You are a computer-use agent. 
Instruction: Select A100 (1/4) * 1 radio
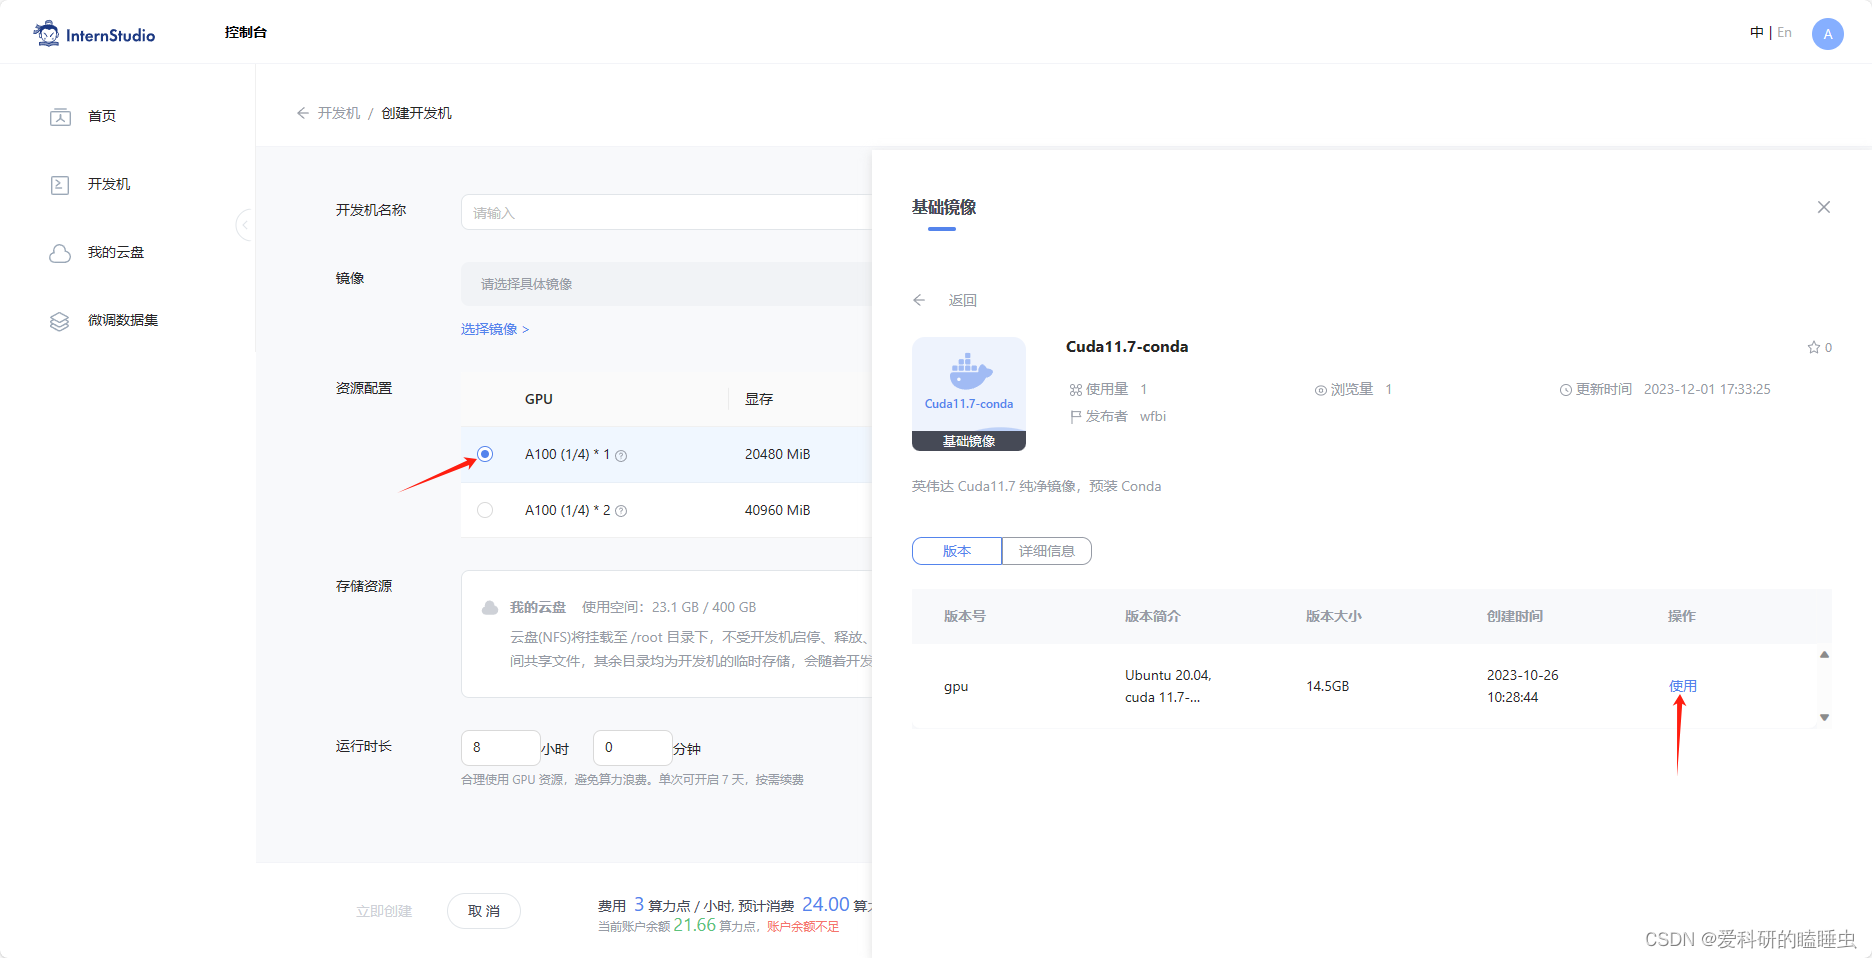pyautogui.click(x=485, y=454)
